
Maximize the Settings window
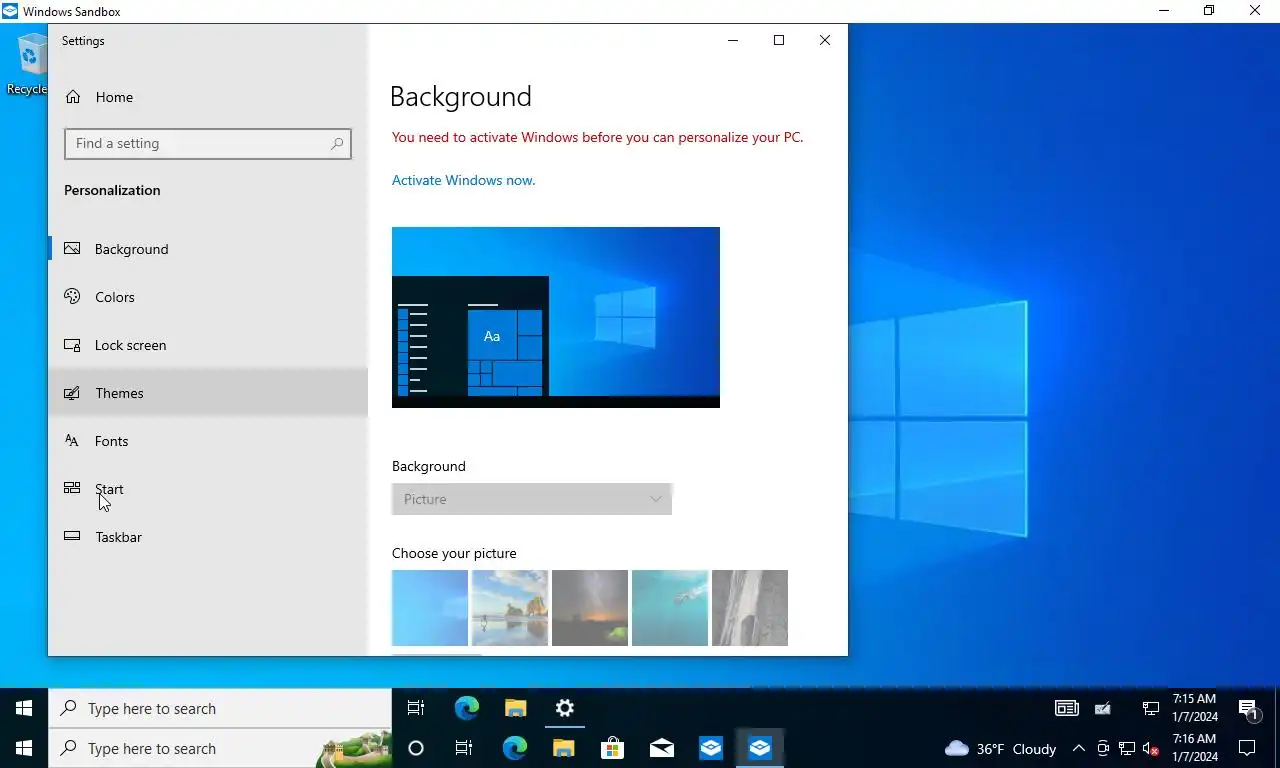(x=779, y=40)
